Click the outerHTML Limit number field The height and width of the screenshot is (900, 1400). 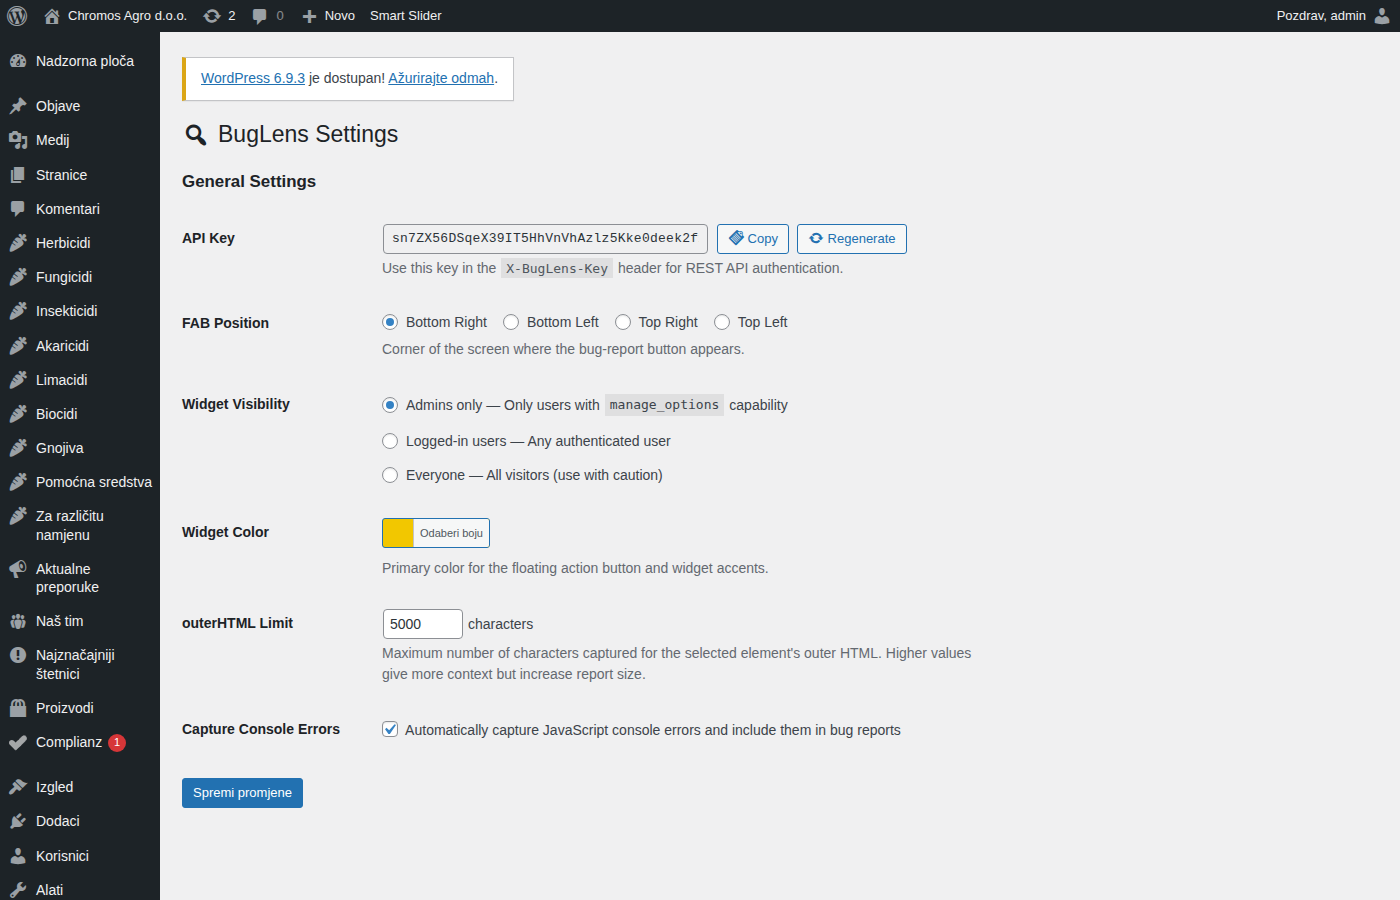click(423, 624)
